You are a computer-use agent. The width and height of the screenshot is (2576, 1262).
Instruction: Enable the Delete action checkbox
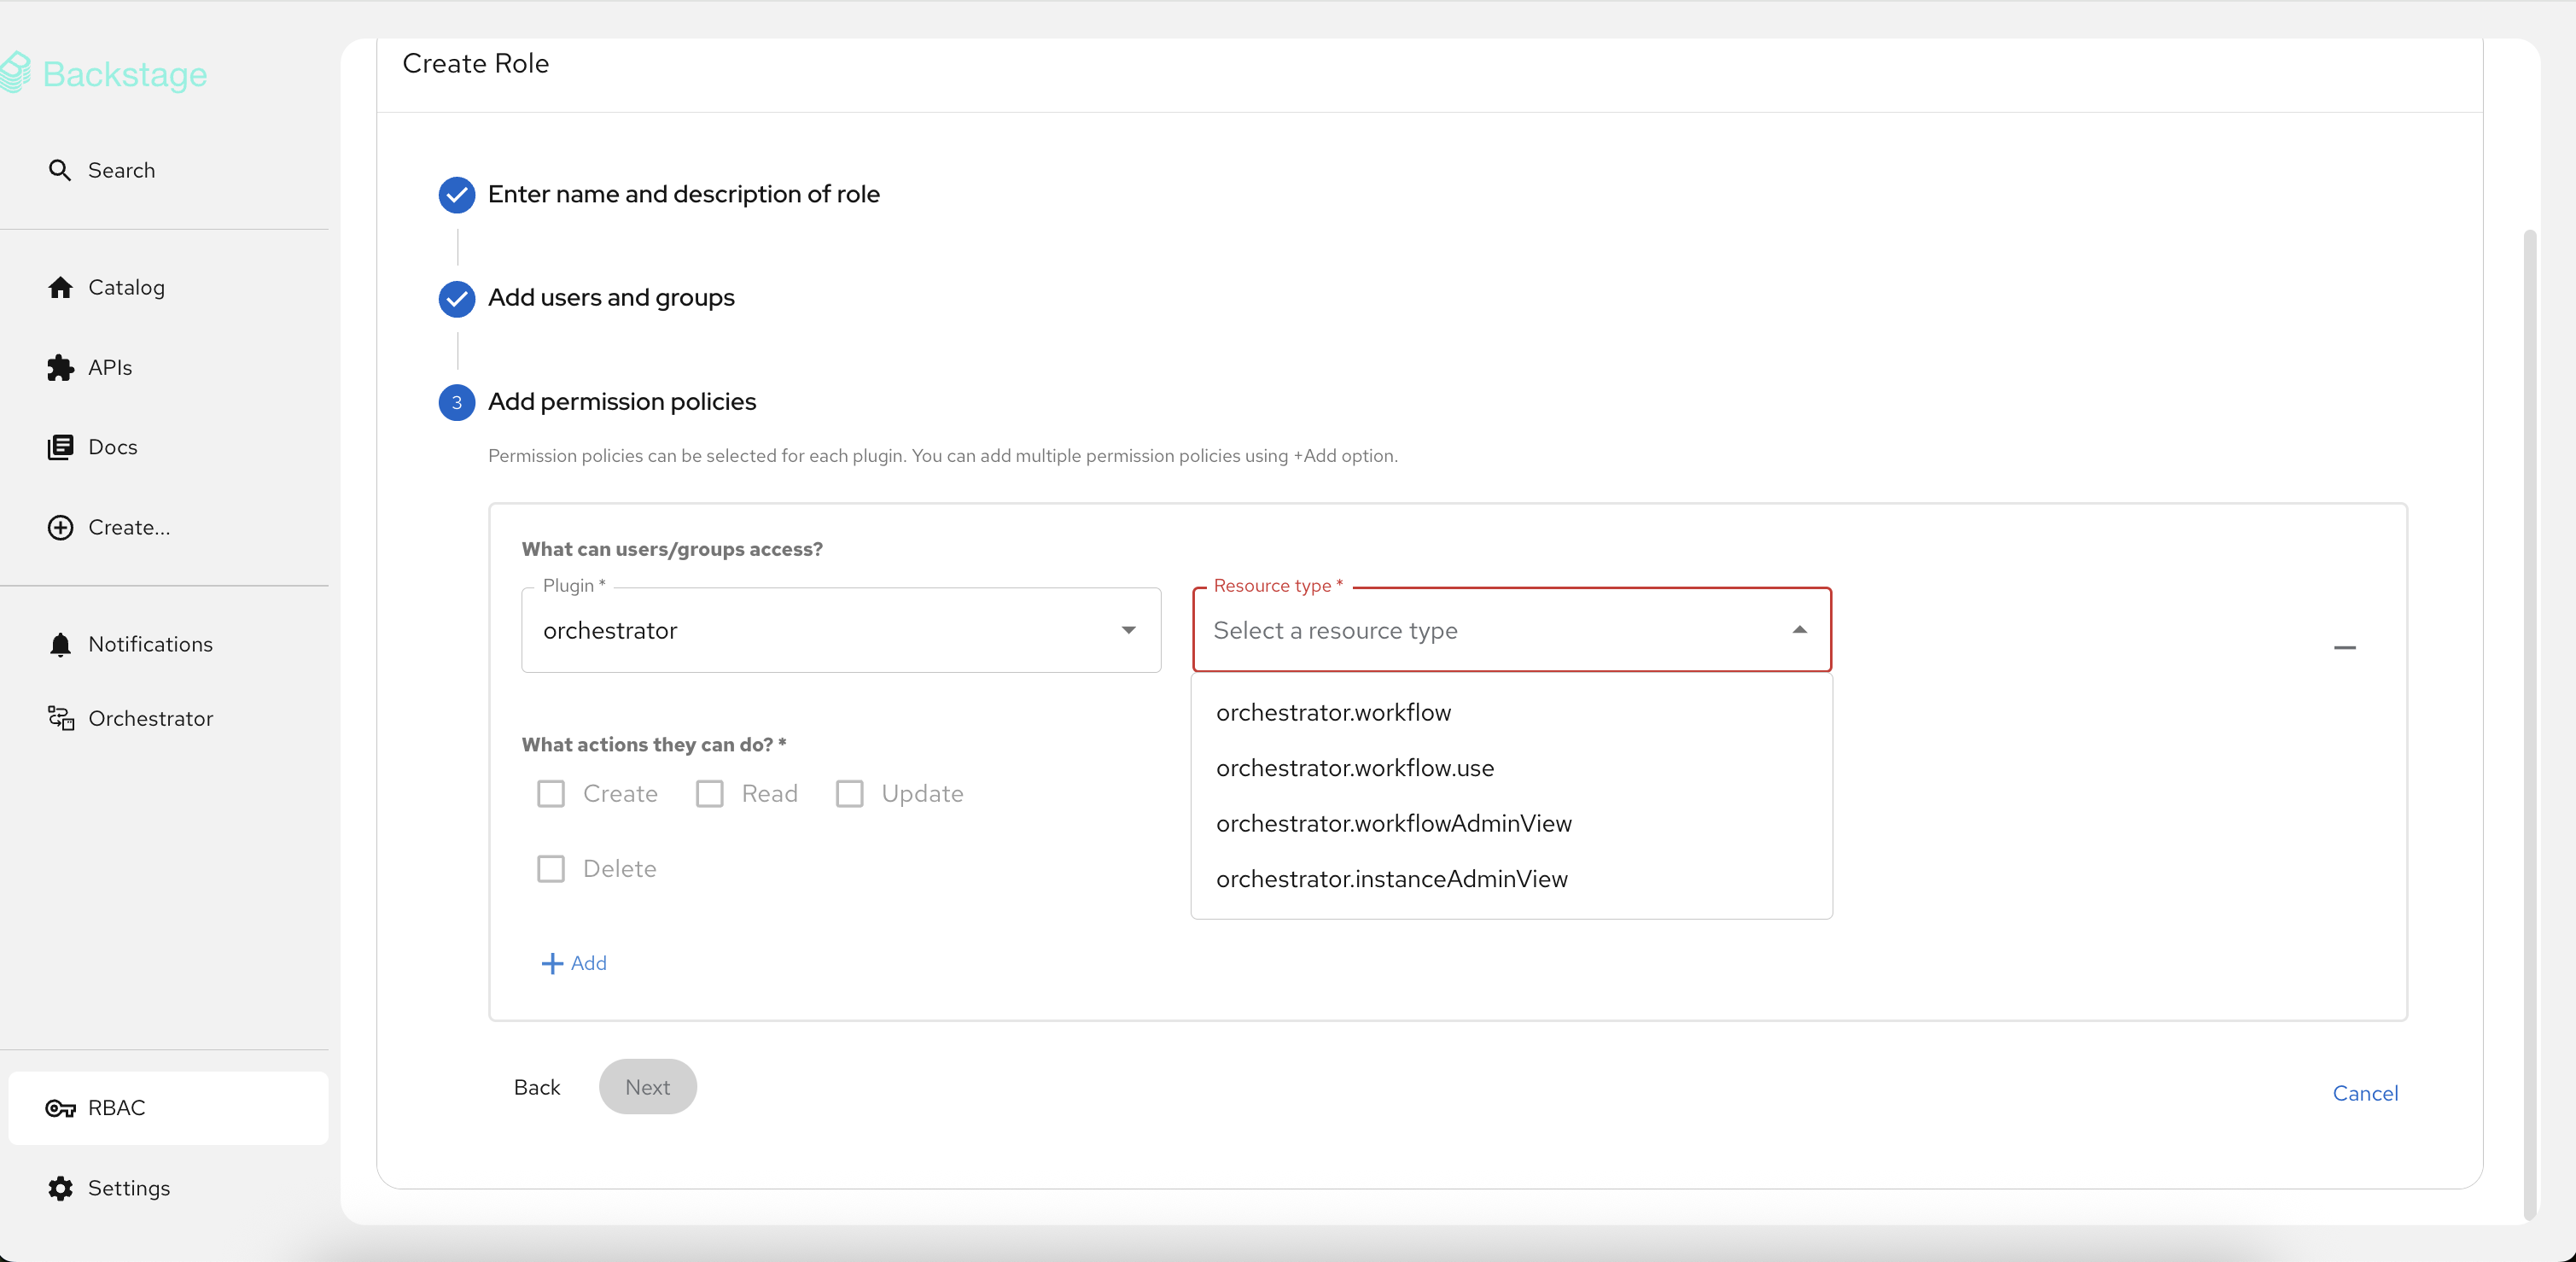(551, 869)
